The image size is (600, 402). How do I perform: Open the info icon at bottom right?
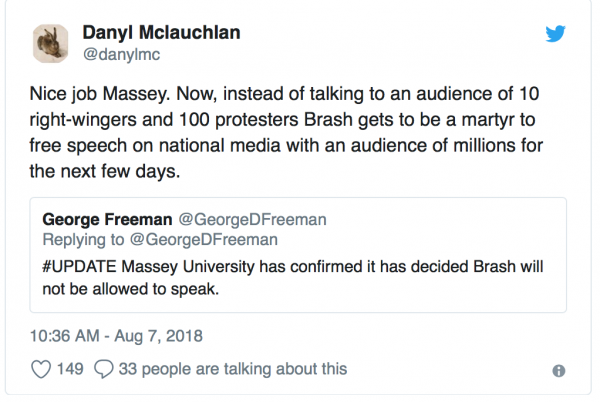tap(559, 370)
